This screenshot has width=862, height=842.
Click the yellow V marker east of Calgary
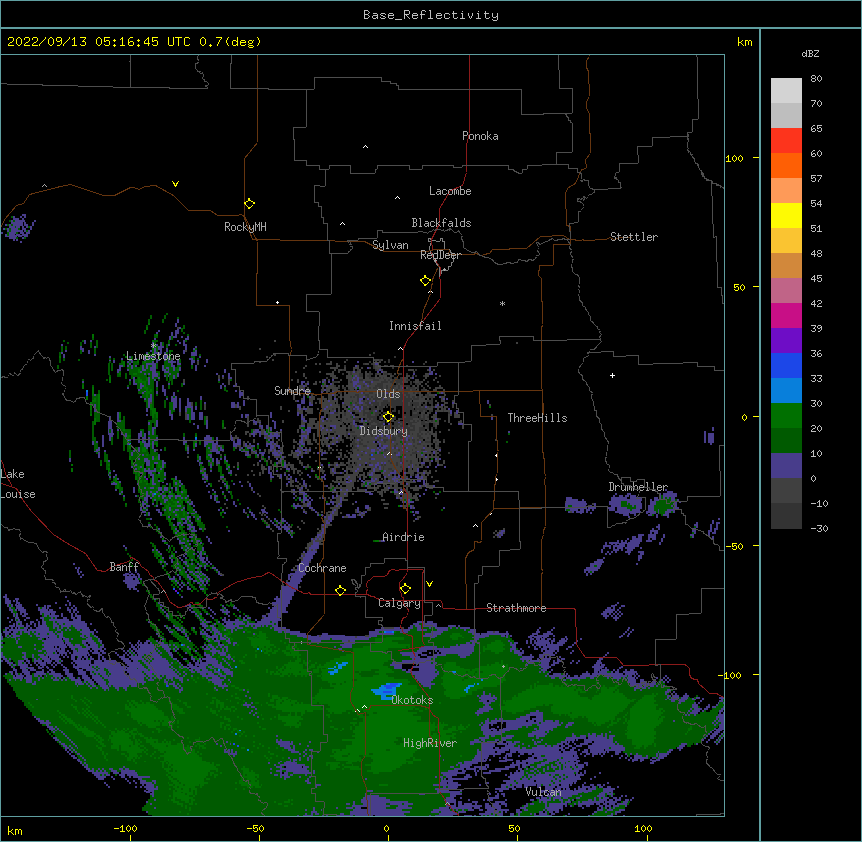tap(429, 584)
